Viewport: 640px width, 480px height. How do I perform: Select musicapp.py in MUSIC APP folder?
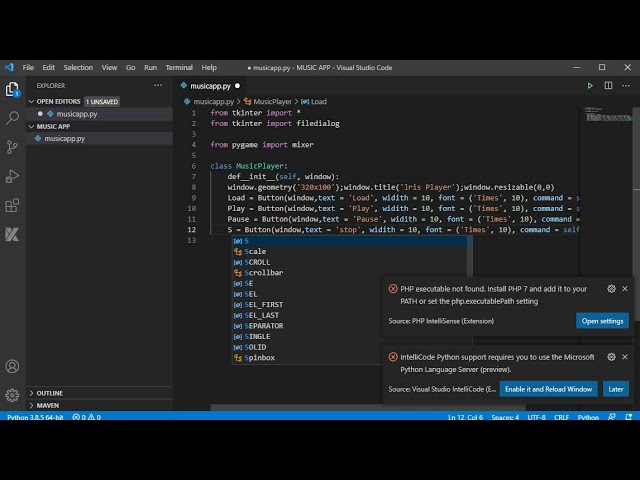tap(100, 138)
